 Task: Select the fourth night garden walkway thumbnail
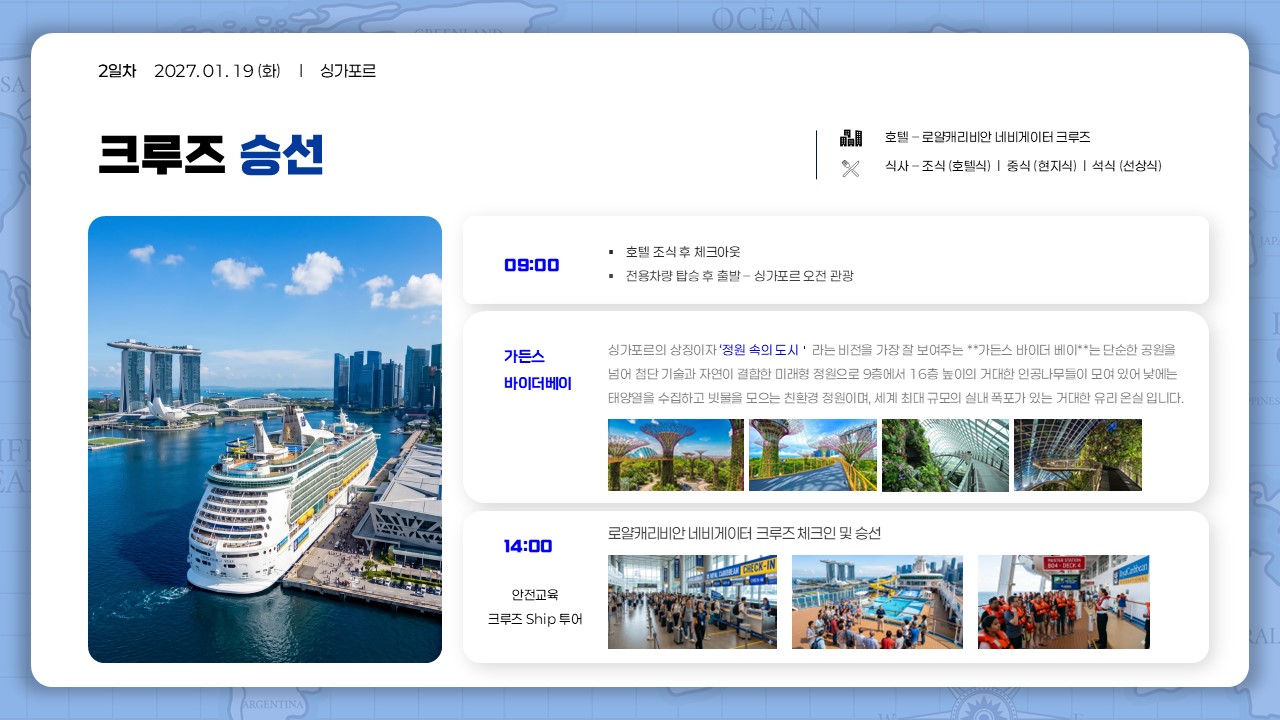pos(1078,455)
